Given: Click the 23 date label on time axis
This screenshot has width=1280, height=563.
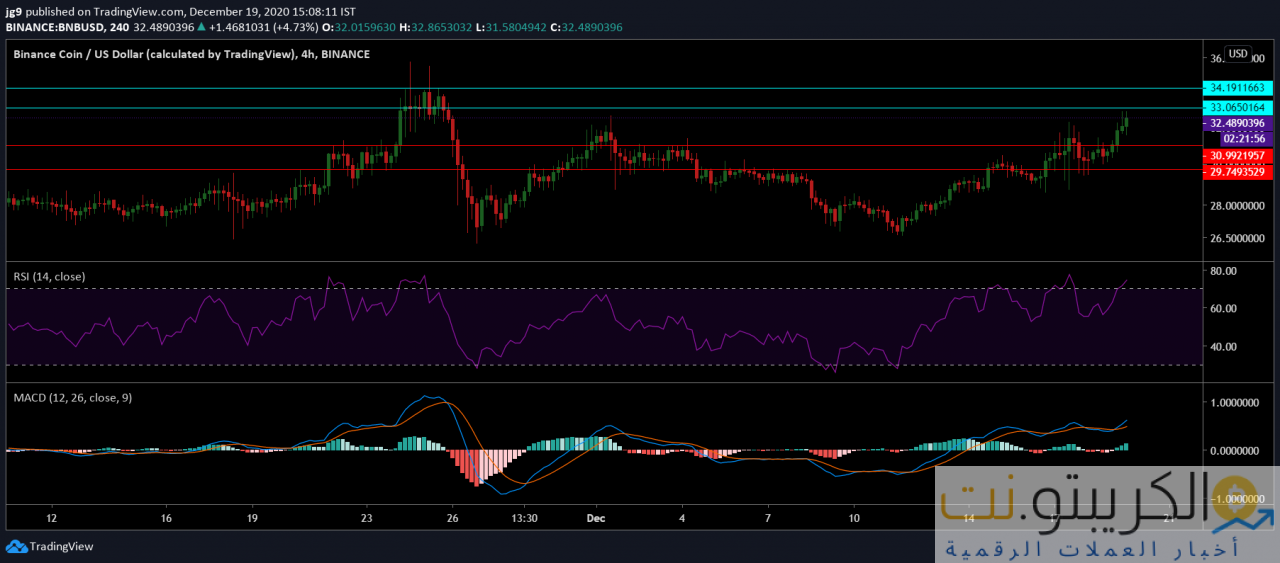Looking at the screenshot, I should click(367, 518).
